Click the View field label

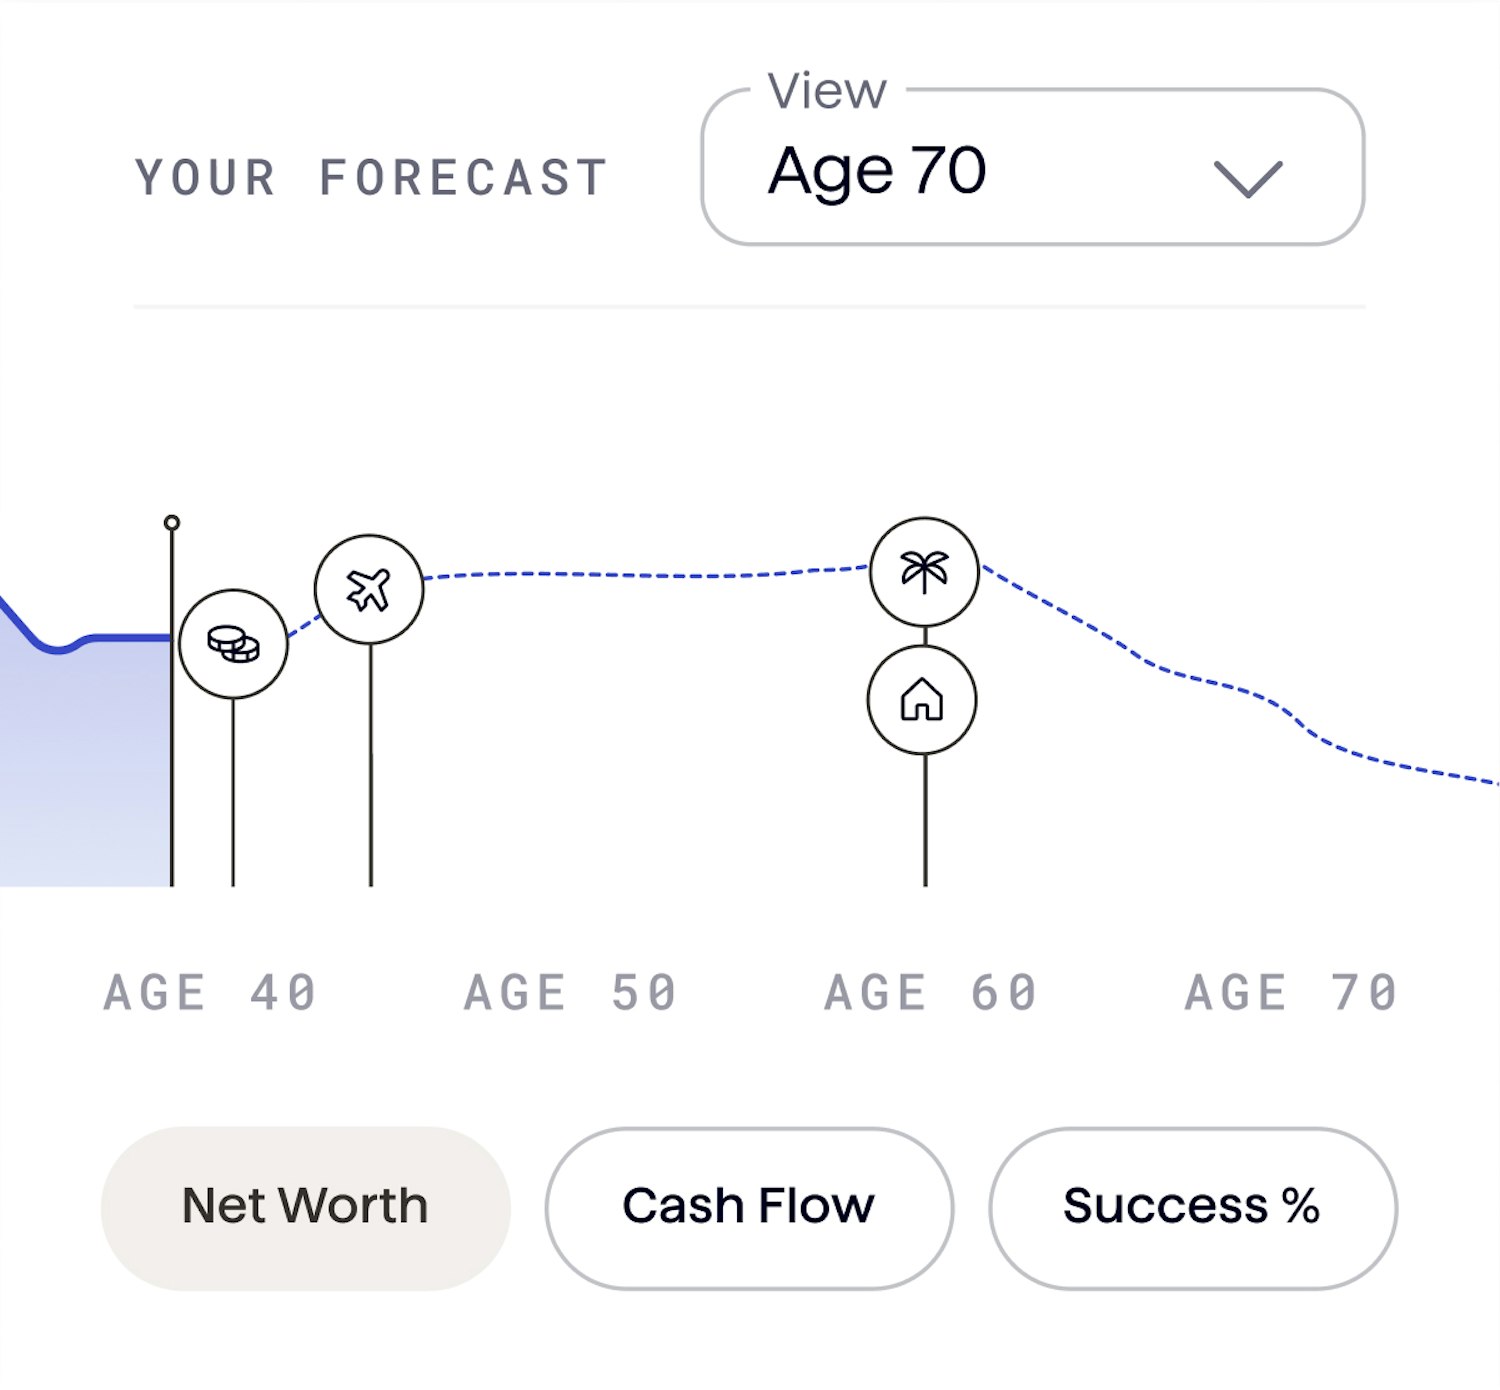pos(826,91)
